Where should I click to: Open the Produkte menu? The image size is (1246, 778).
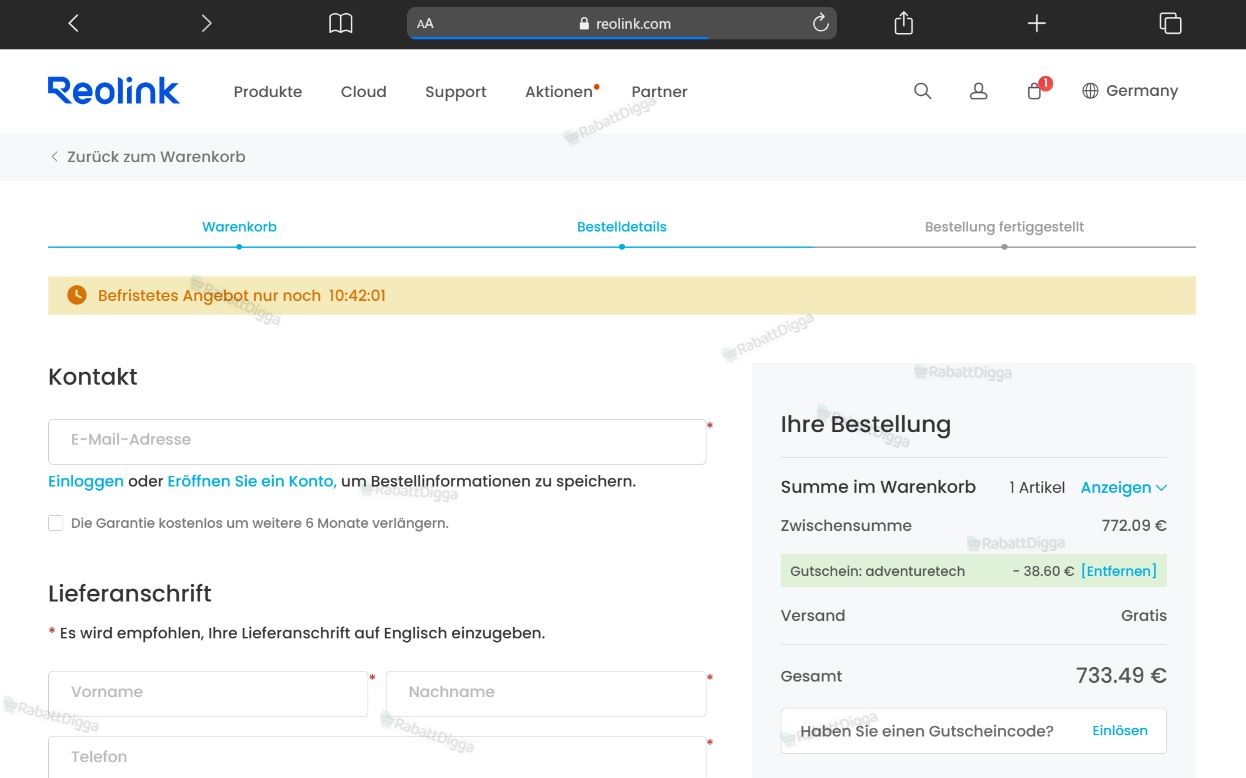pyautogui.click(x=268, y=92)
